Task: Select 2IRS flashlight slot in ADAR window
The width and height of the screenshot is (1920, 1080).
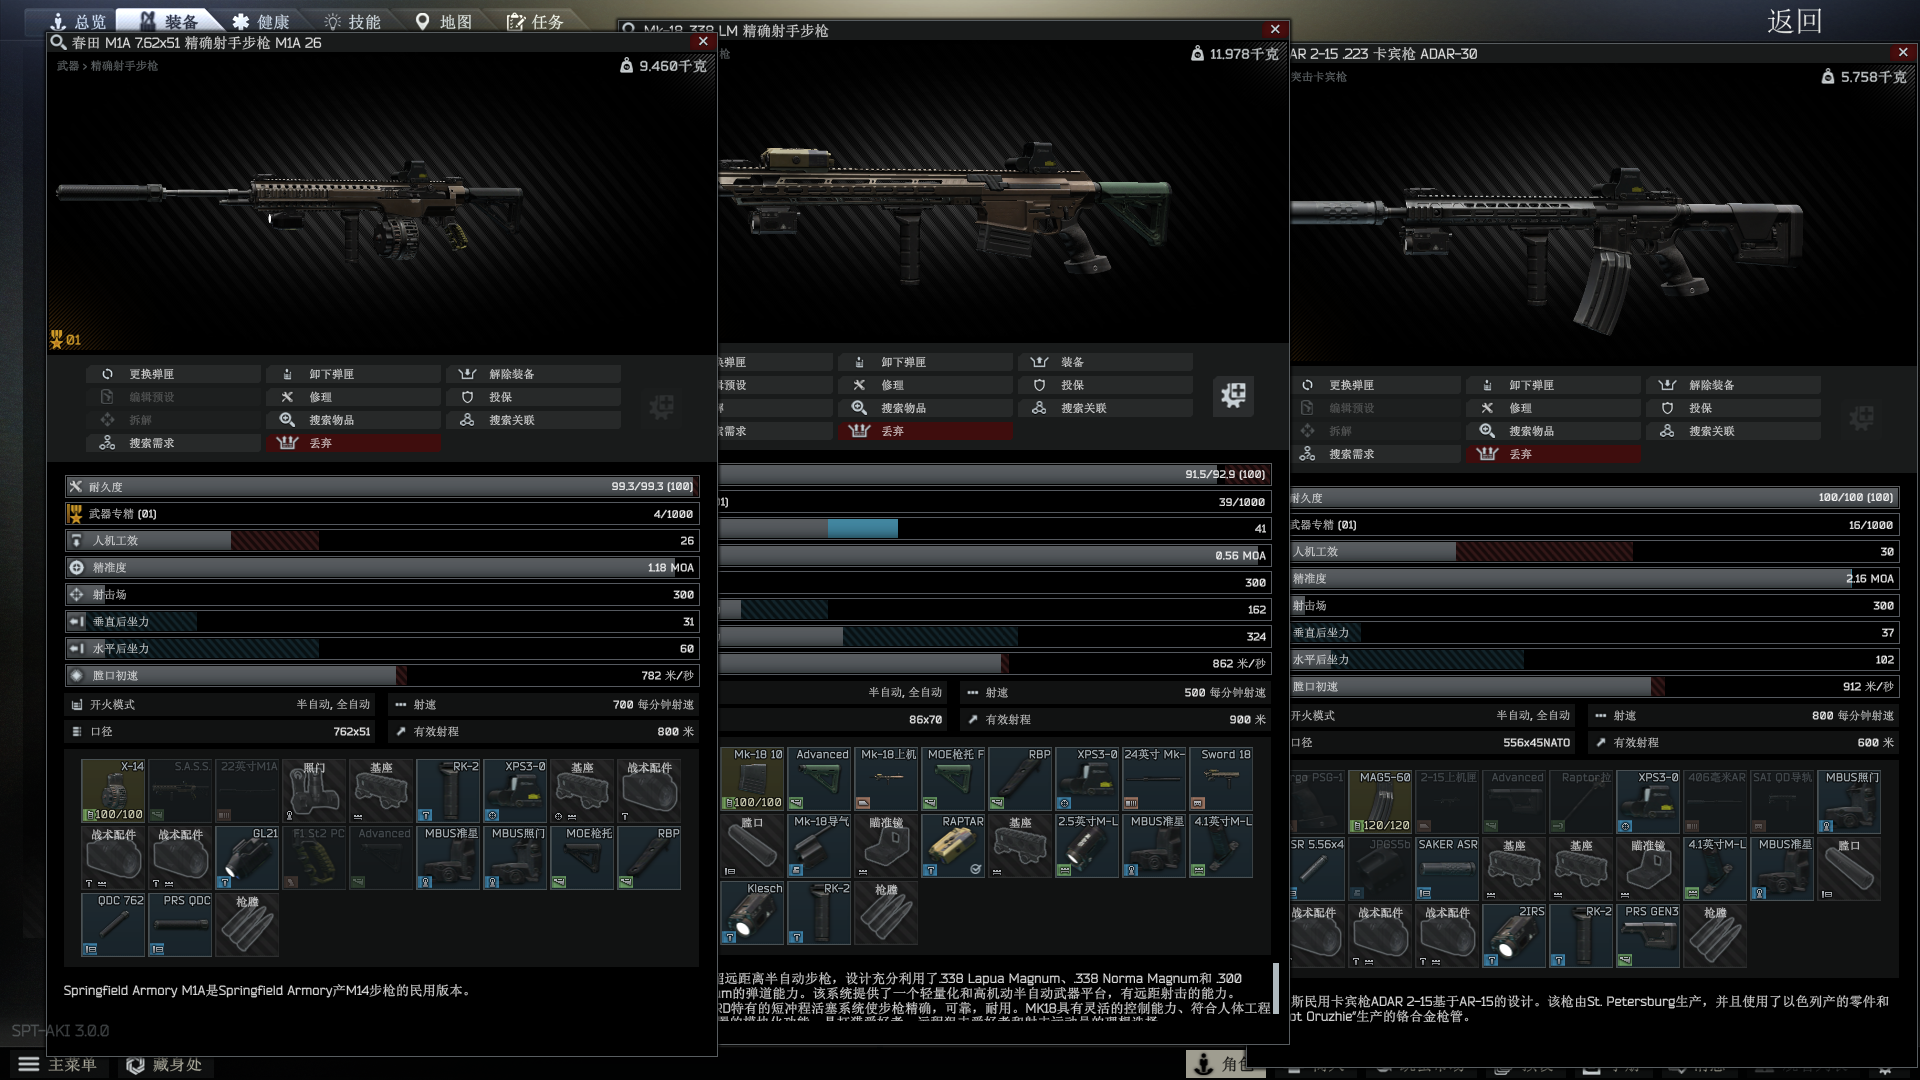Action: point(1514,936)
